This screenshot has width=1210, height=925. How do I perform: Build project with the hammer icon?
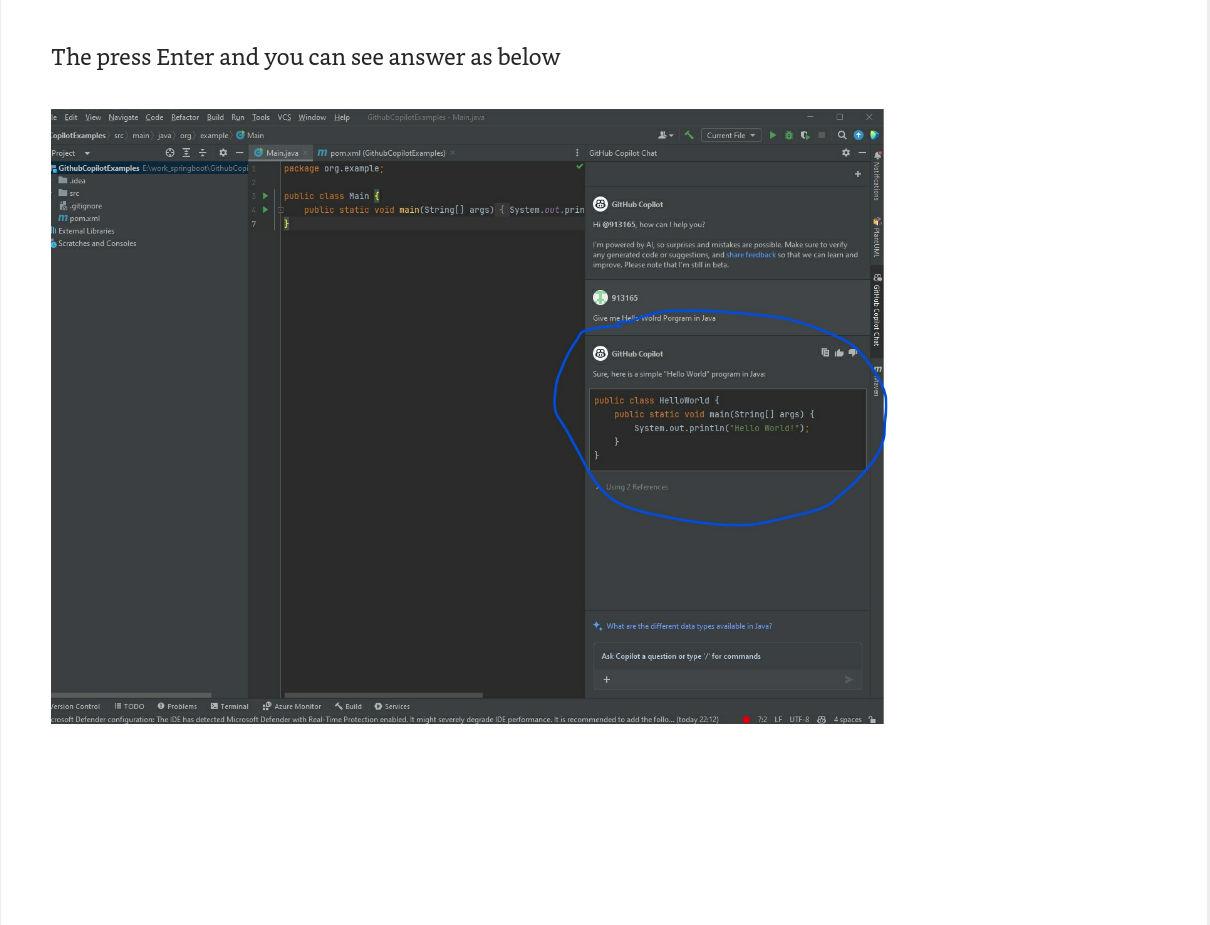[689, 135]
